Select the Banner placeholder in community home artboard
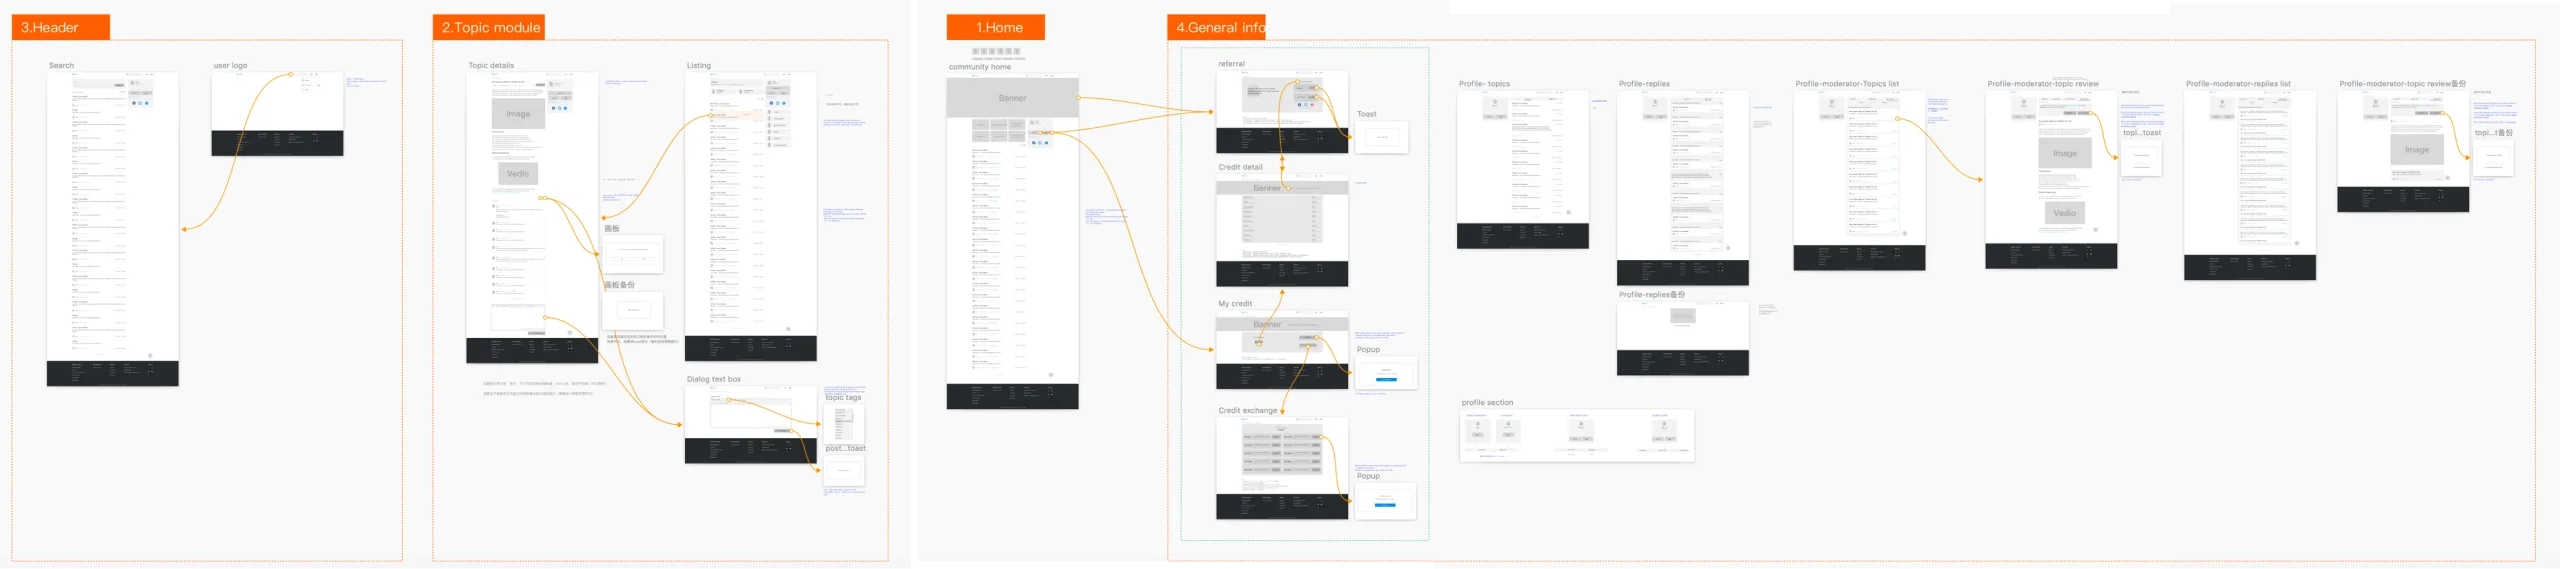Viewport: 2560px width, 569px height. (1012, 98)
